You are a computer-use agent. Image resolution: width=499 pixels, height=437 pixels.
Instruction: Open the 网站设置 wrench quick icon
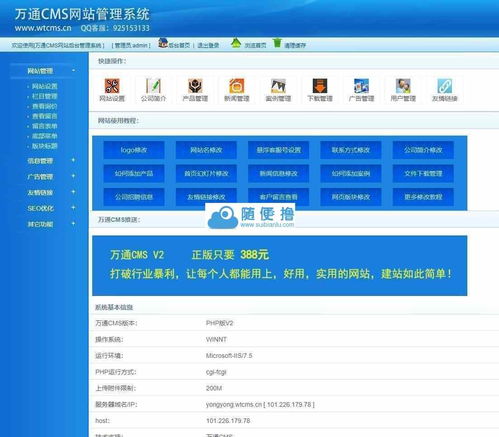click(x=112, y=86)
